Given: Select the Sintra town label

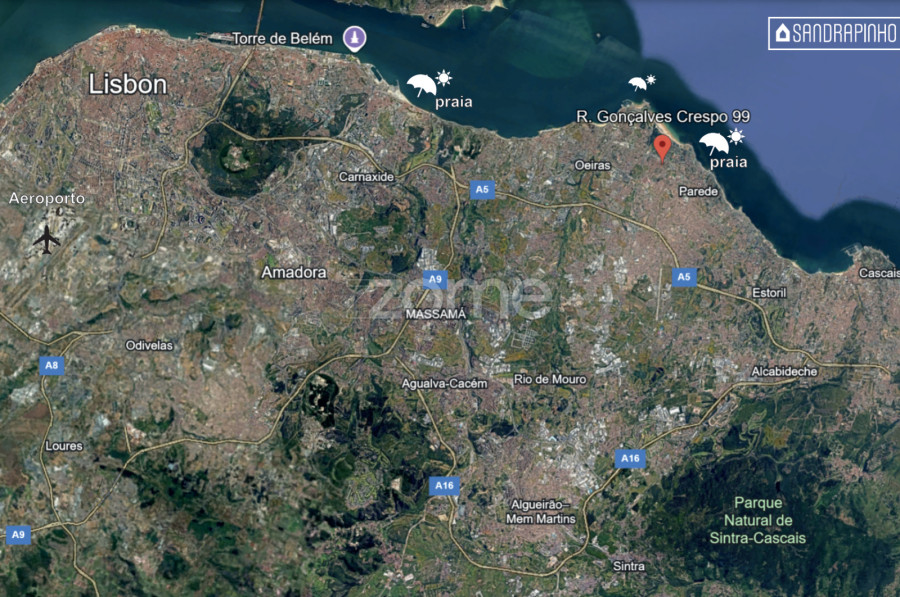Looking at the screenshot, I should [x=629, y=566].
